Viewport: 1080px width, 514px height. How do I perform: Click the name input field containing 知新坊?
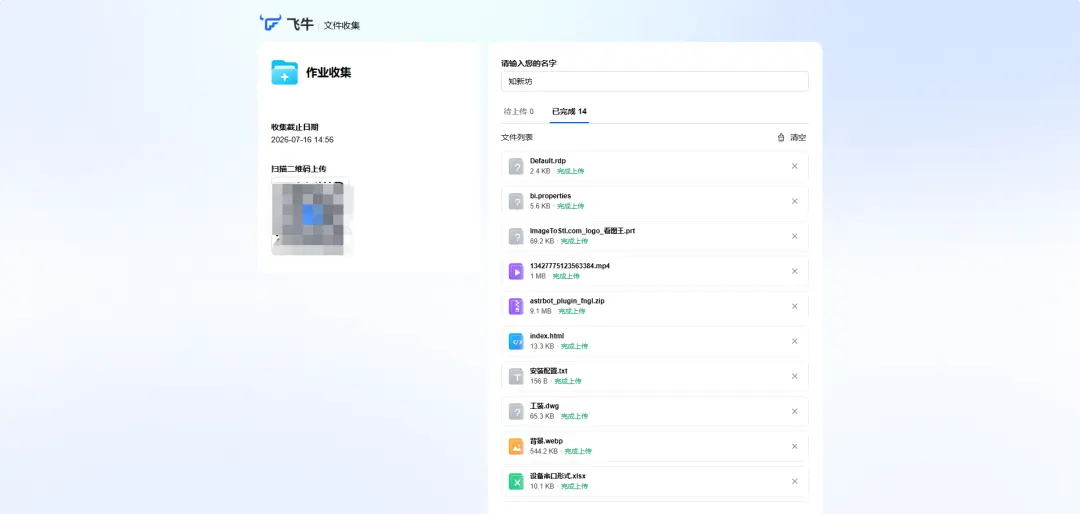pyautogui.click(x=654, y=81)
